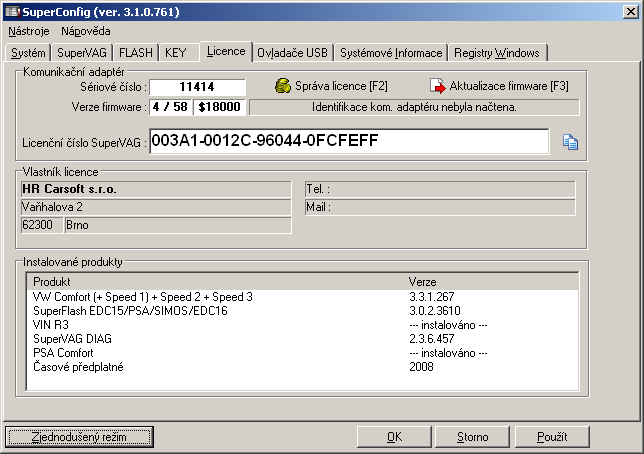
Task: Click version value 3.0.2.3610
Action: (435, 311)
